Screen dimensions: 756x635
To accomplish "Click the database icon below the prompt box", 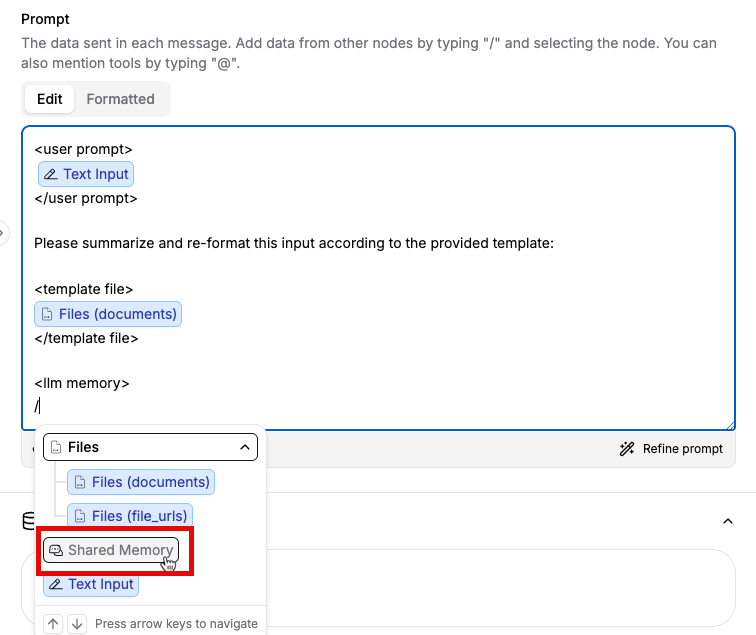I will click(x=30, y=521).
